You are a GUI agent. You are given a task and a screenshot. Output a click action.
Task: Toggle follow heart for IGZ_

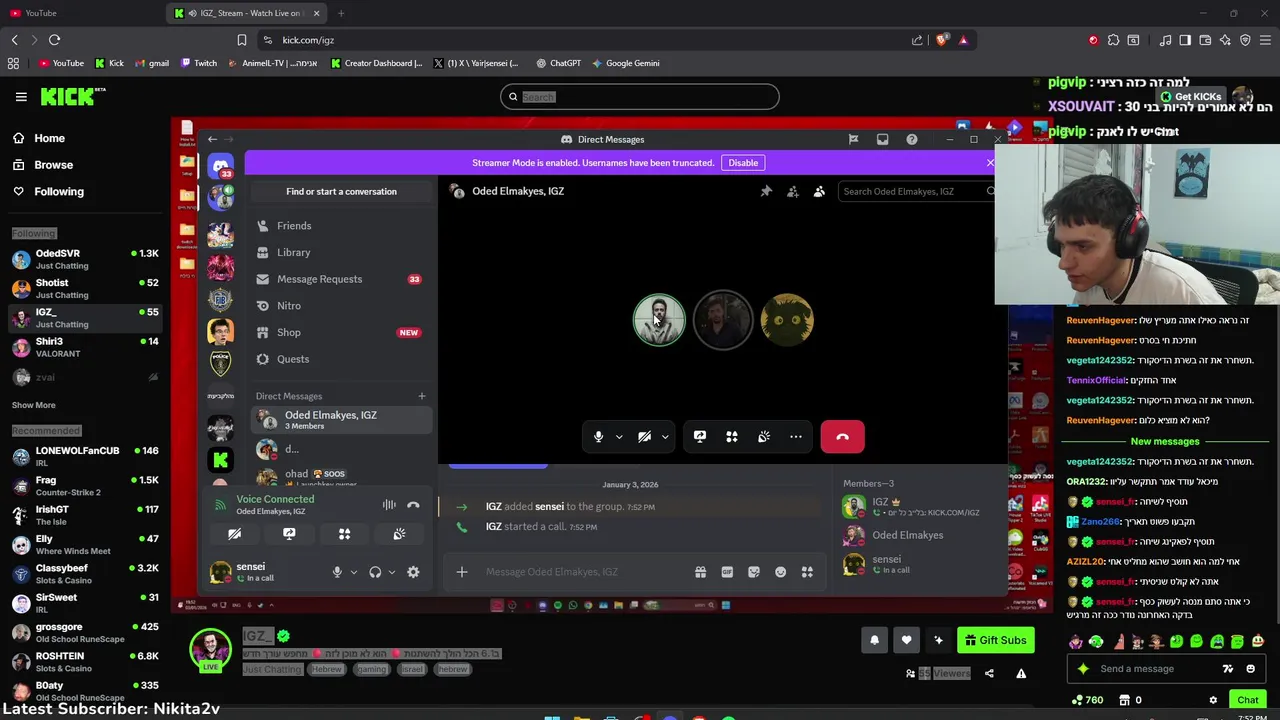tap(907, 640)
